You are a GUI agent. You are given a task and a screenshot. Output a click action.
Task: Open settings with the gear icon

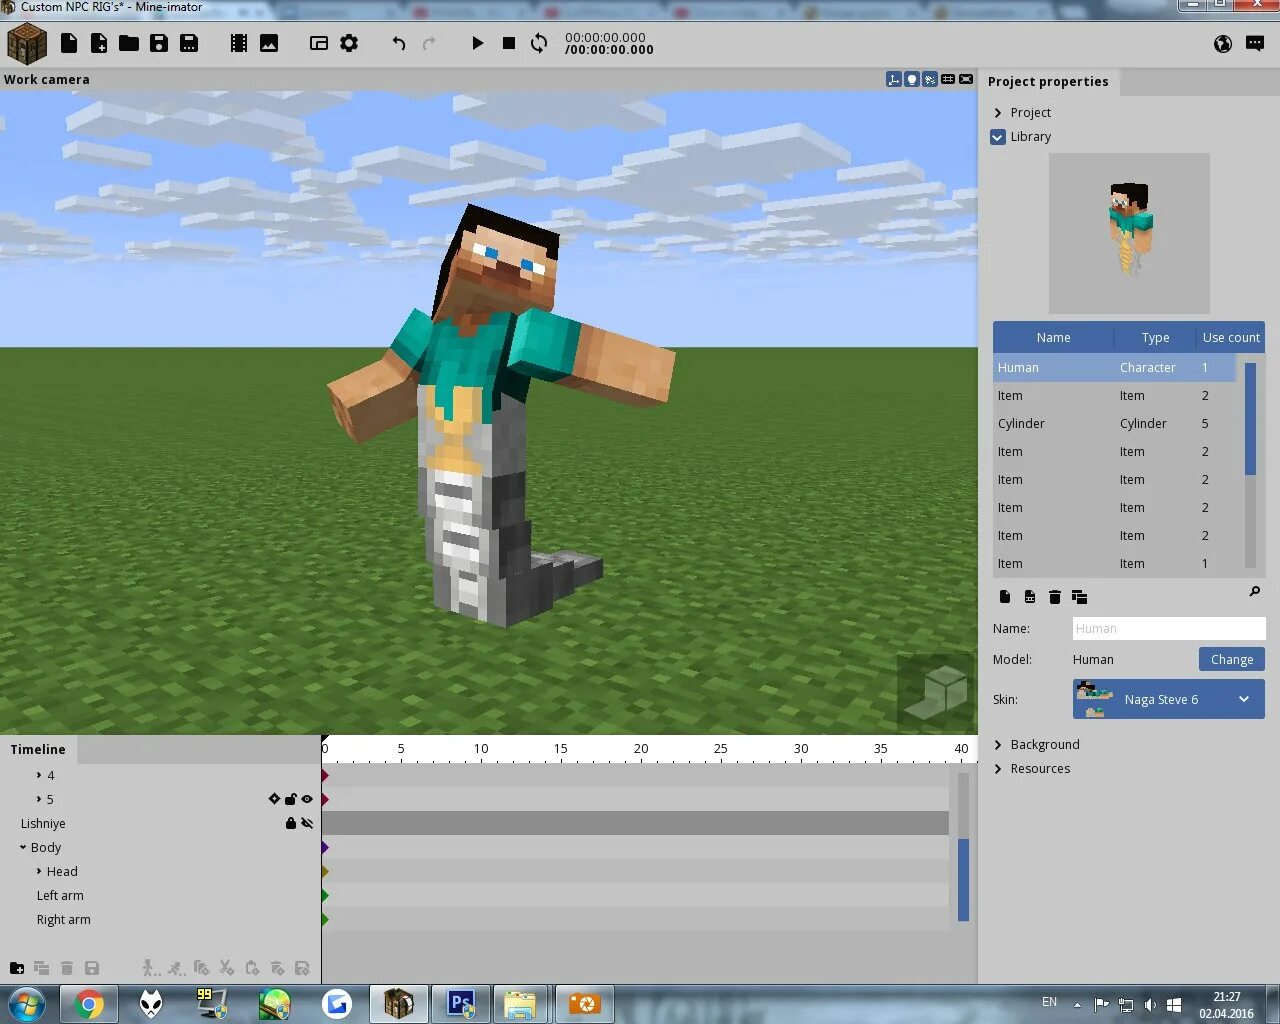[349, 43]
